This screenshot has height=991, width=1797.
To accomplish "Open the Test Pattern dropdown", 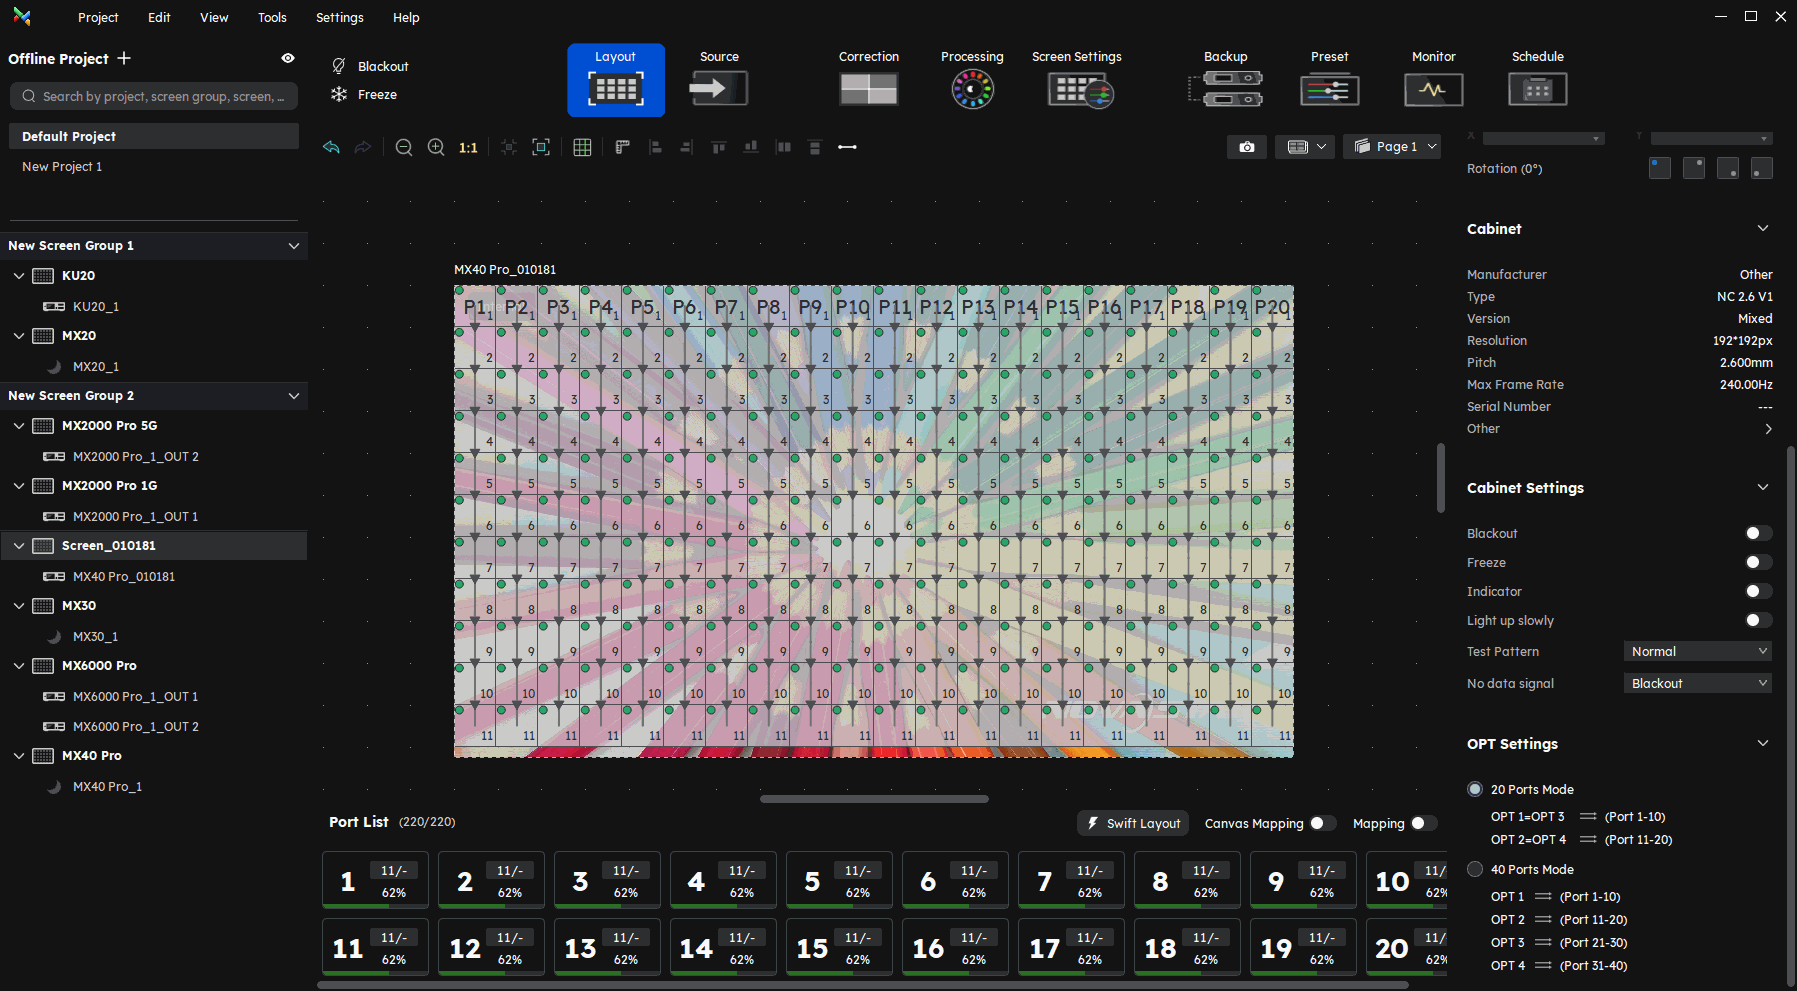I will (x=1698, y=651).
